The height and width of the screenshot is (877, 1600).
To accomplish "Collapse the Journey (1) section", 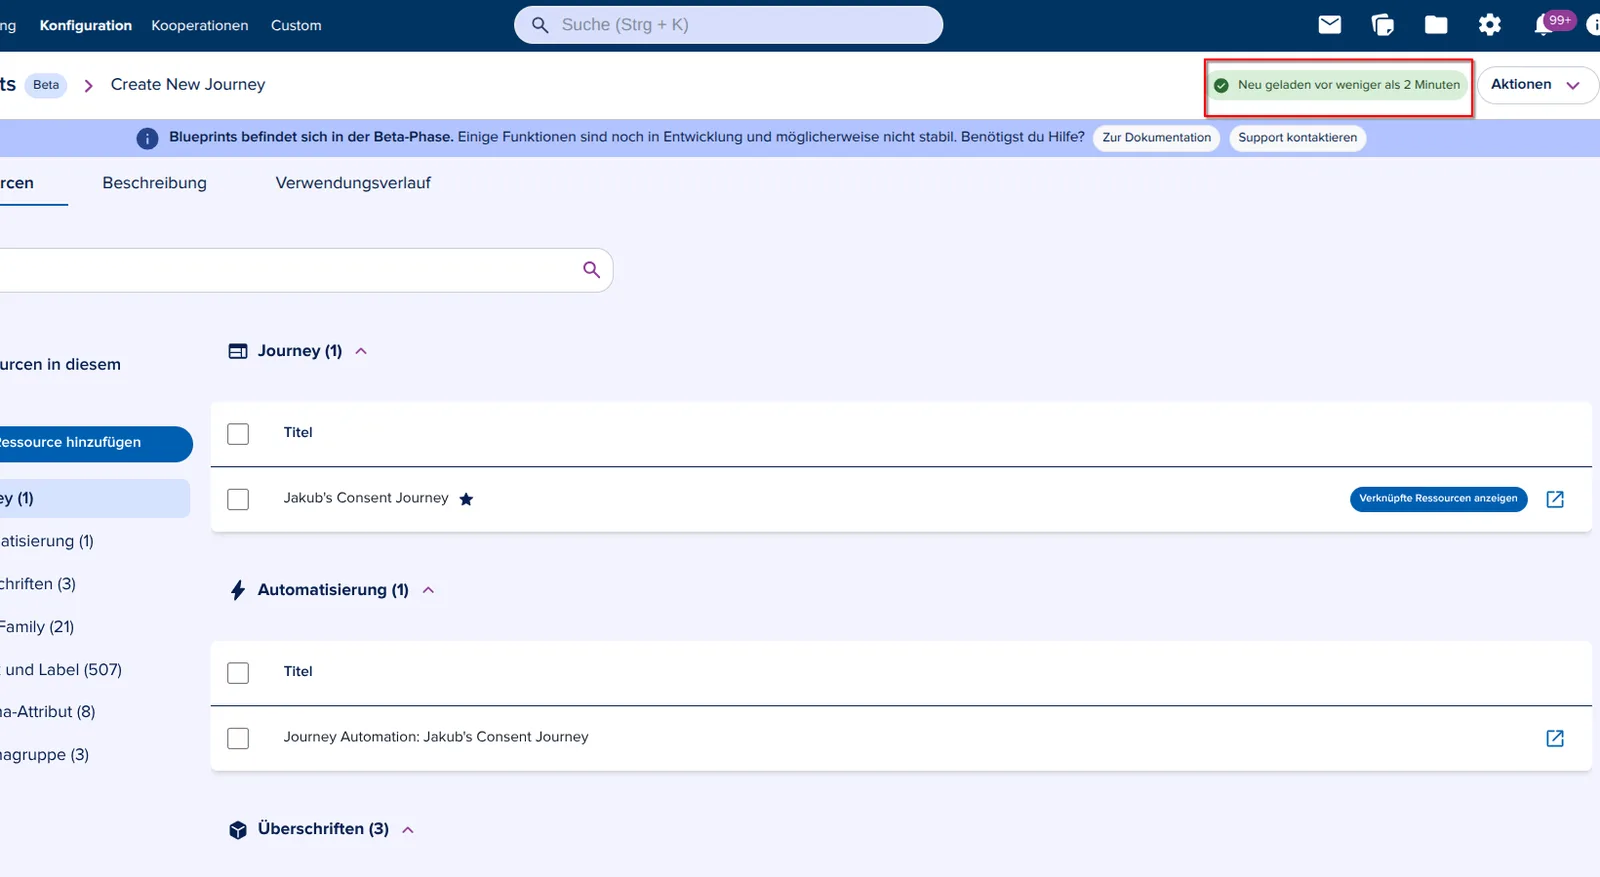I will pyautogui.click(x=361, y=351).
